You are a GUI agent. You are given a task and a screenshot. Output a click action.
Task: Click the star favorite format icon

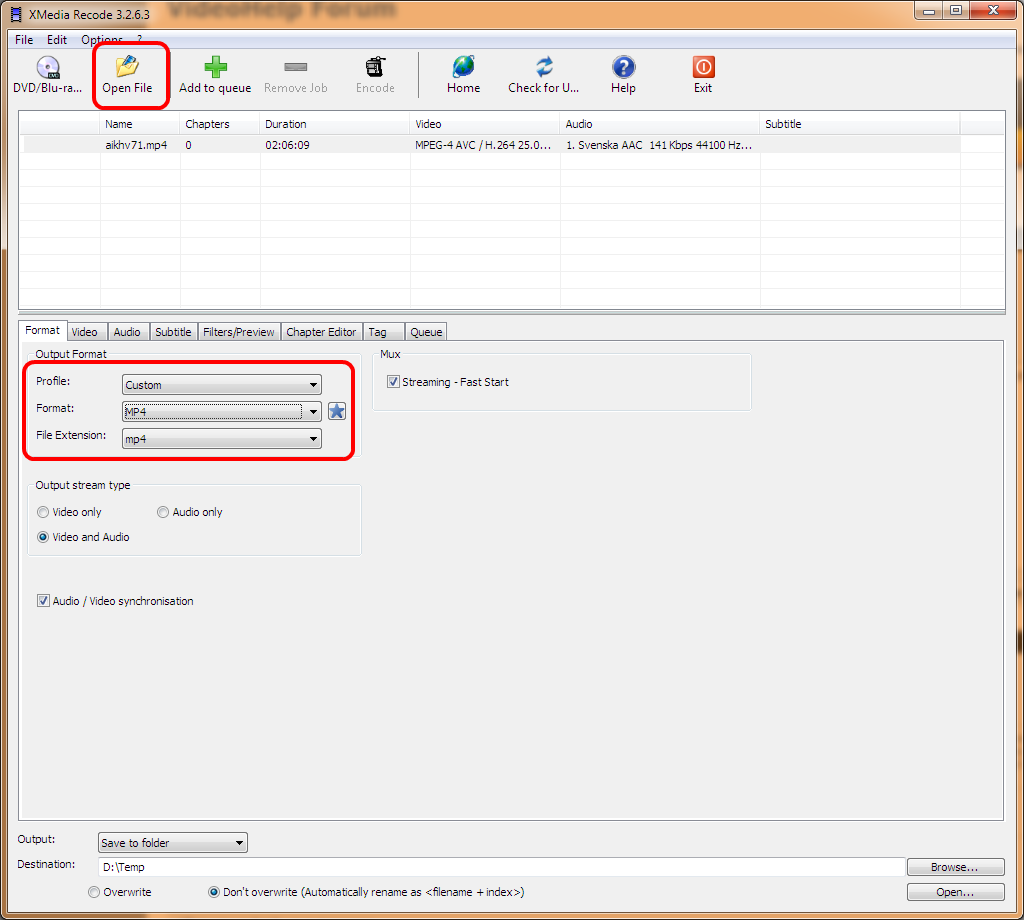pos(337,411)
